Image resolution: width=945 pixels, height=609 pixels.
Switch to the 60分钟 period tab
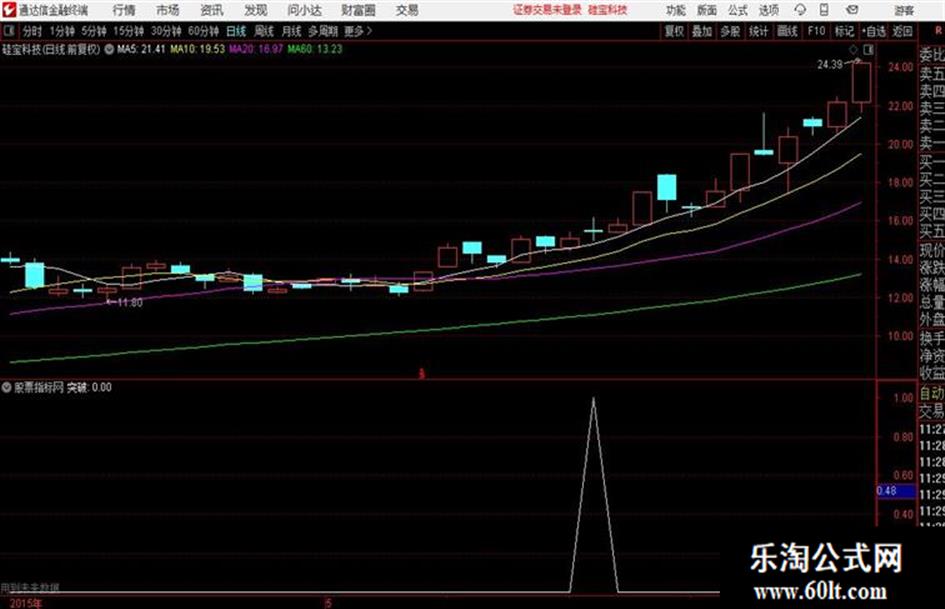203,31
